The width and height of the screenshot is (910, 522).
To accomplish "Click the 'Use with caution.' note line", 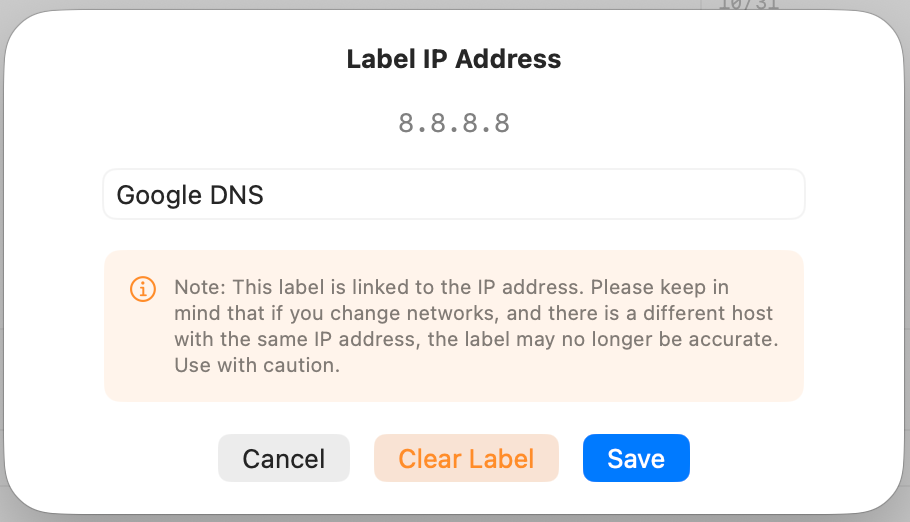I will point(257,365).
